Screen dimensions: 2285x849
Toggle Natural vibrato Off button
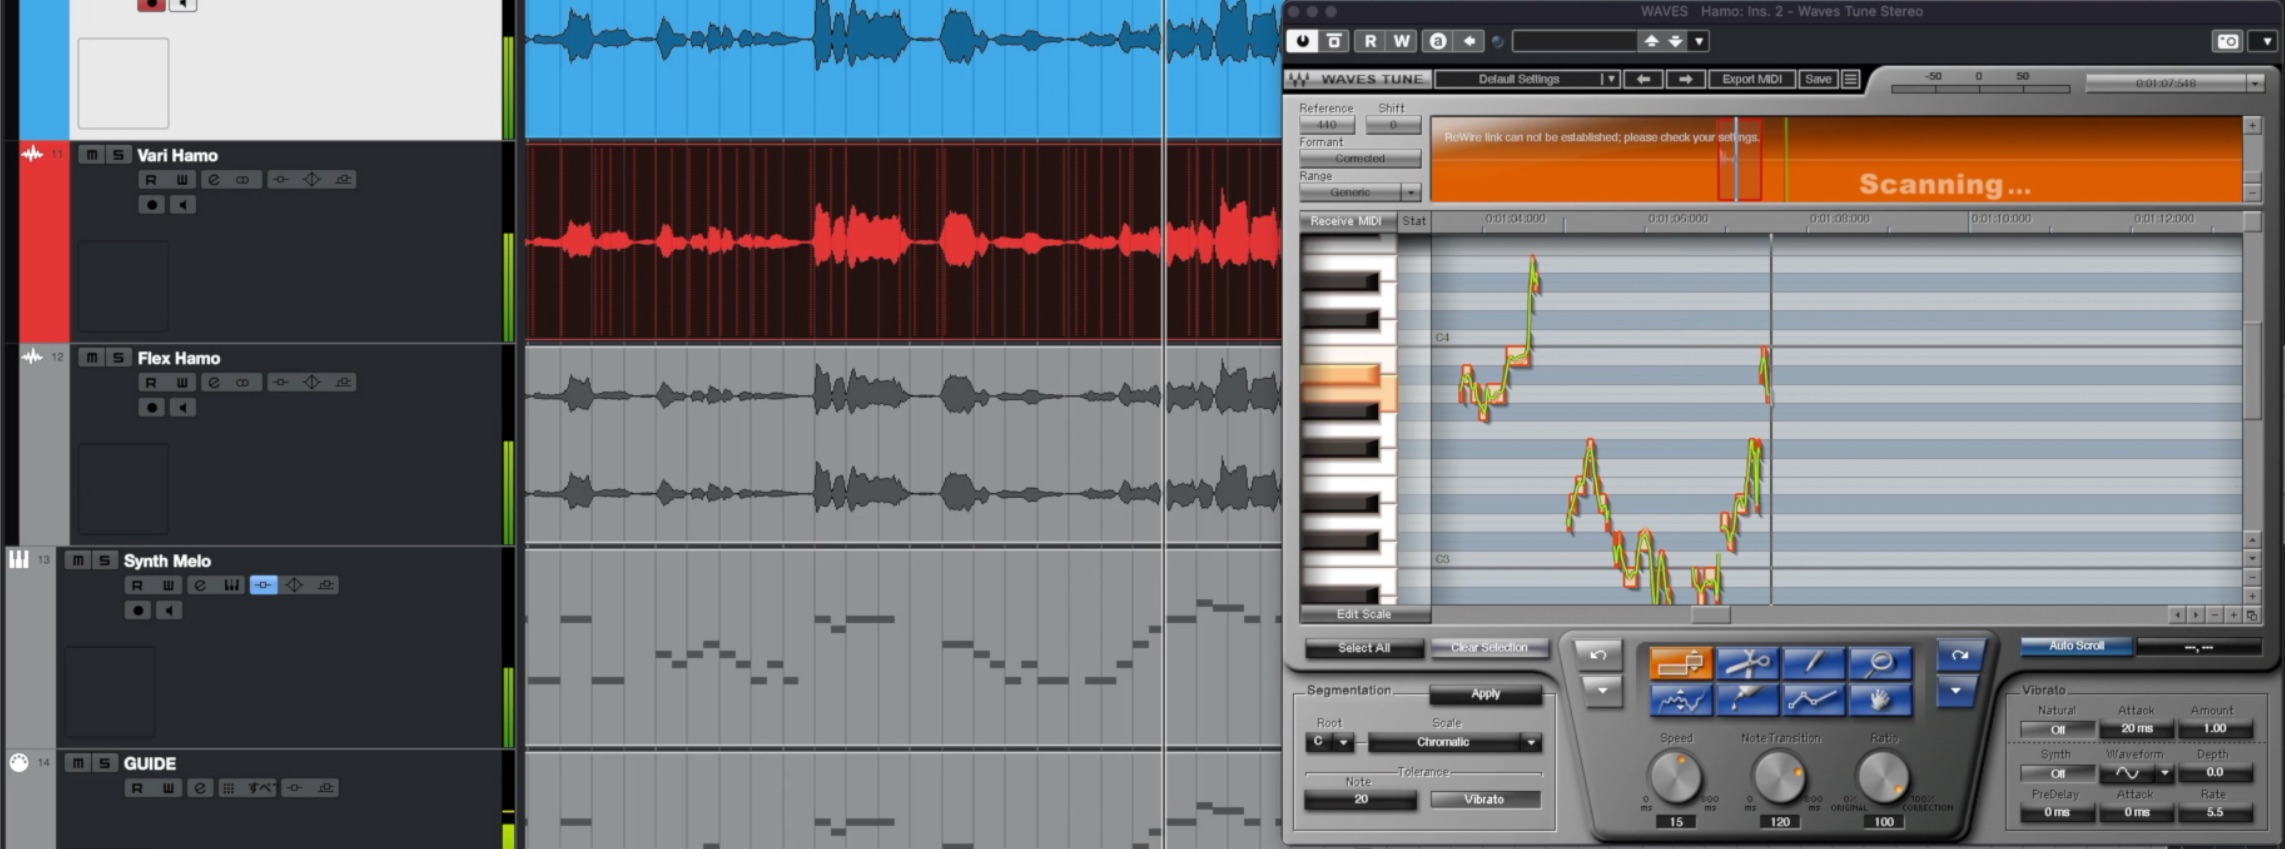pos(2057,729)
